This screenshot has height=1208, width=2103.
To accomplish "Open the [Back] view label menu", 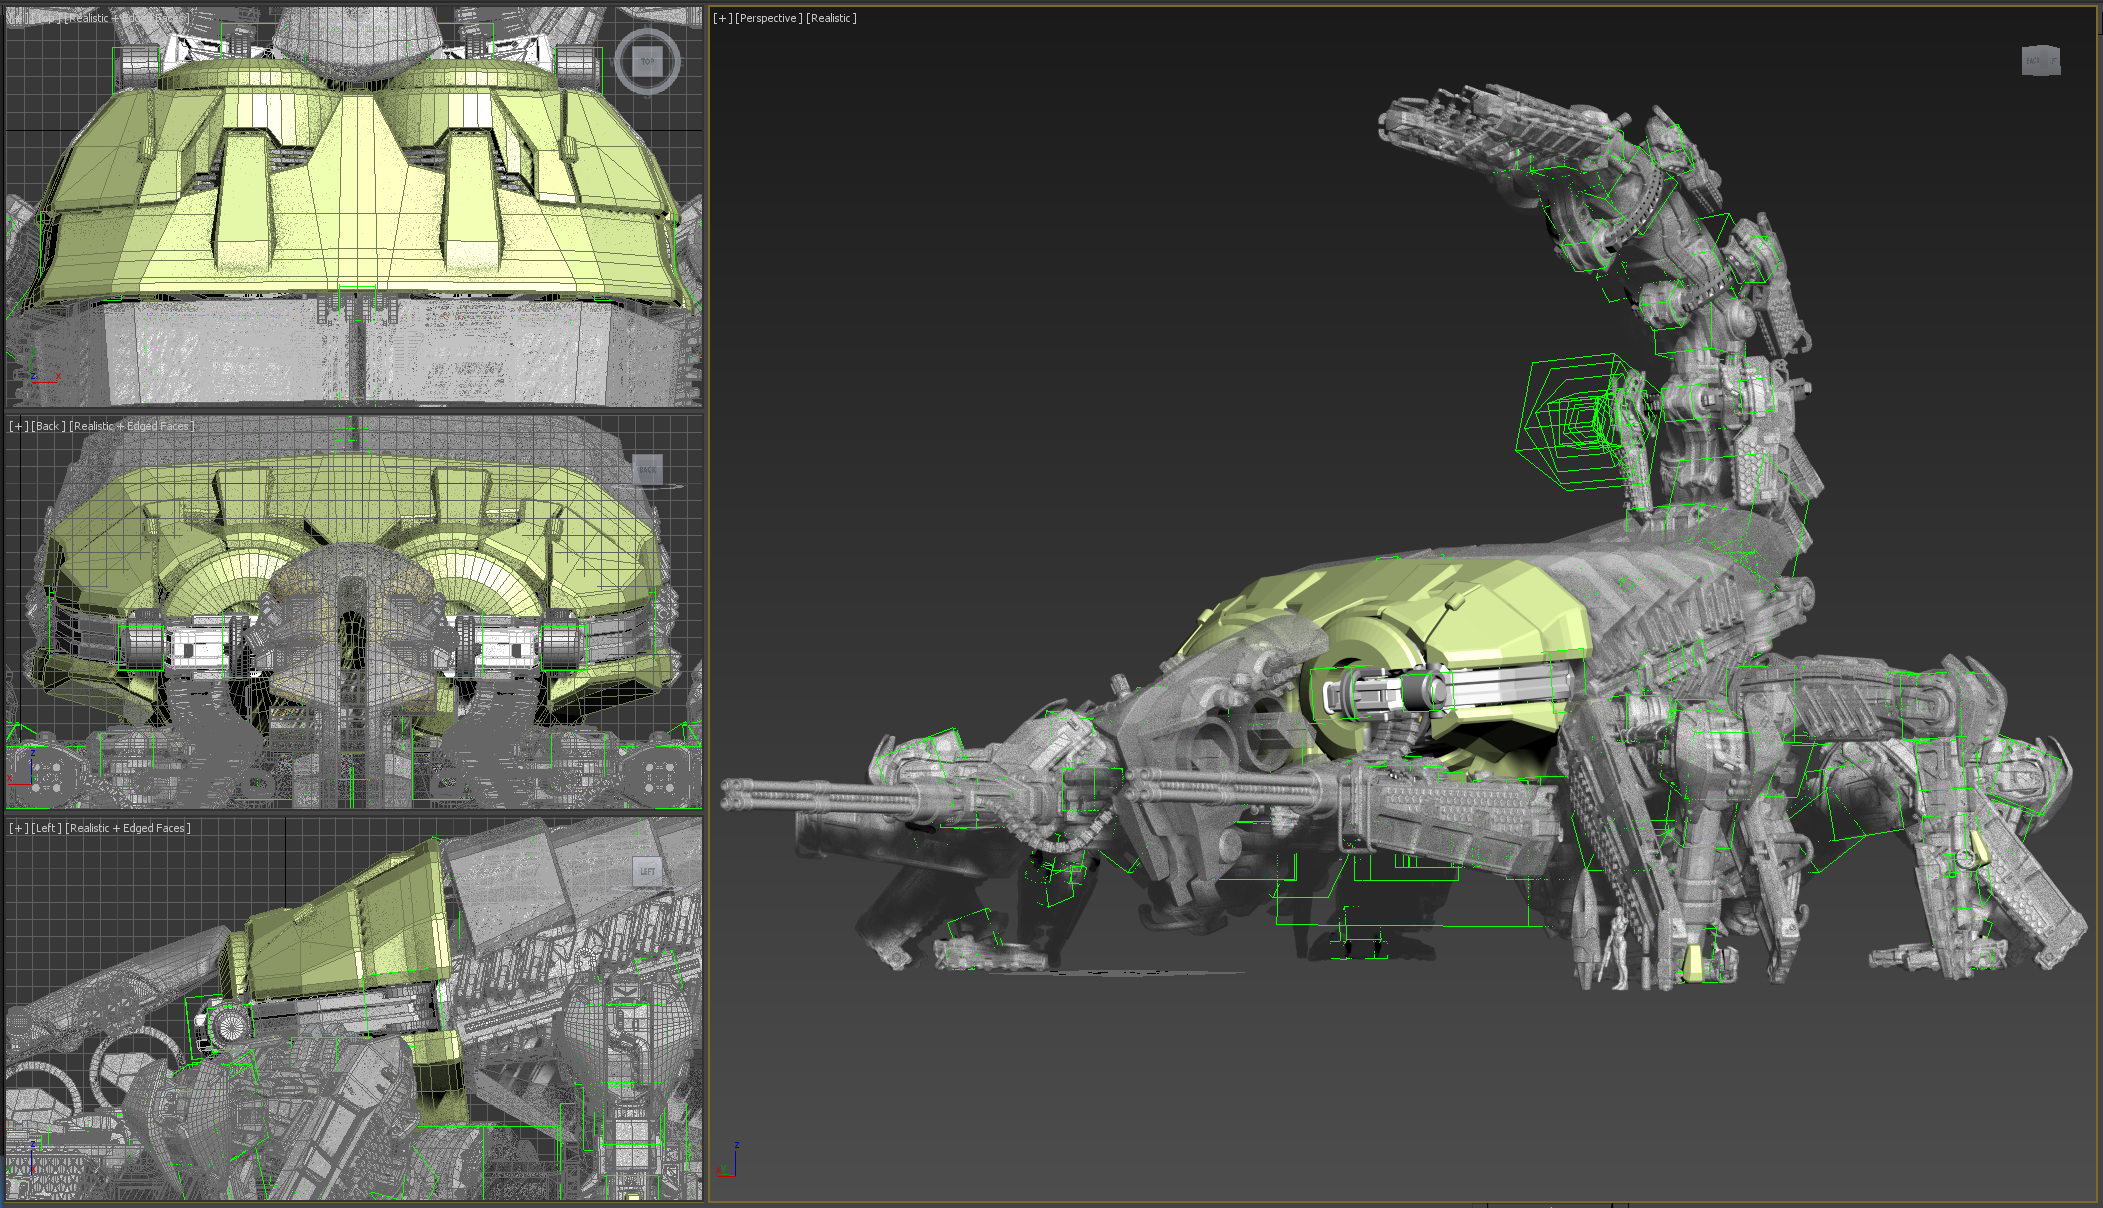I will click(x=48, y=426).
